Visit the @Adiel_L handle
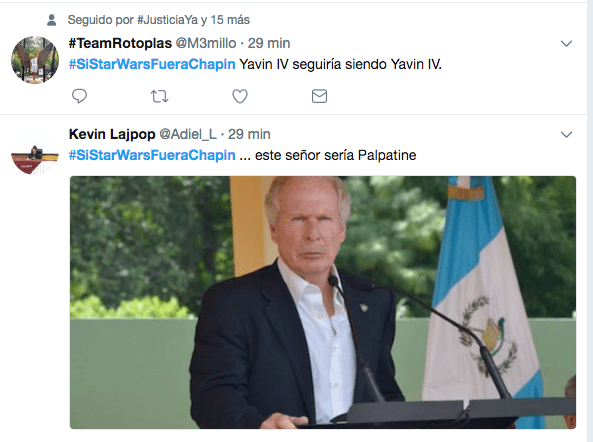 [x=188, y=134]
